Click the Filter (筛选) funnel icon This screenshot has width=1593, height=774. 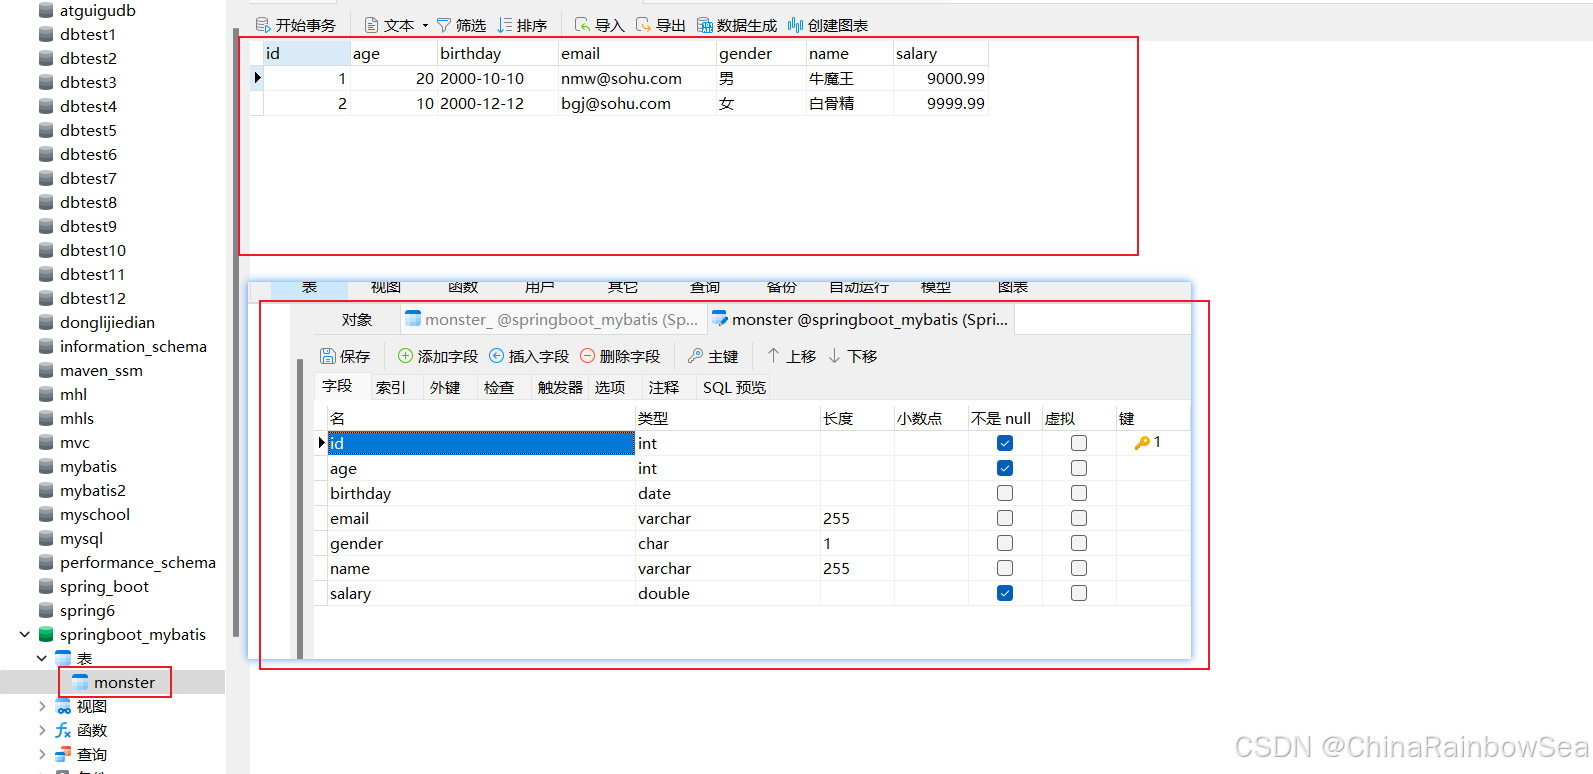click(x=444, y=25)
